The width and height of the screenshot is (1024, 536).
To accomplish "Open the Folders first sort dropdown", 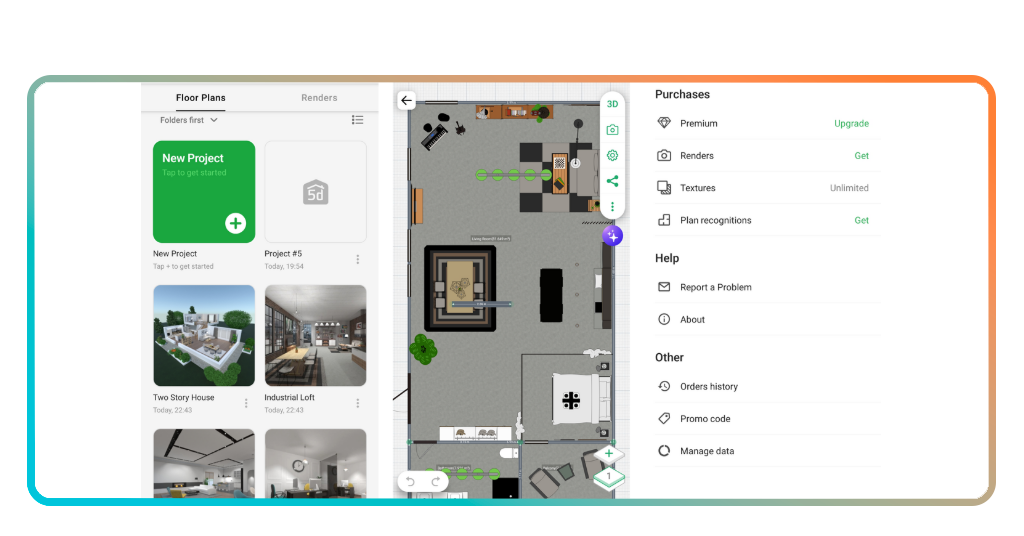I will coord(189,120).
